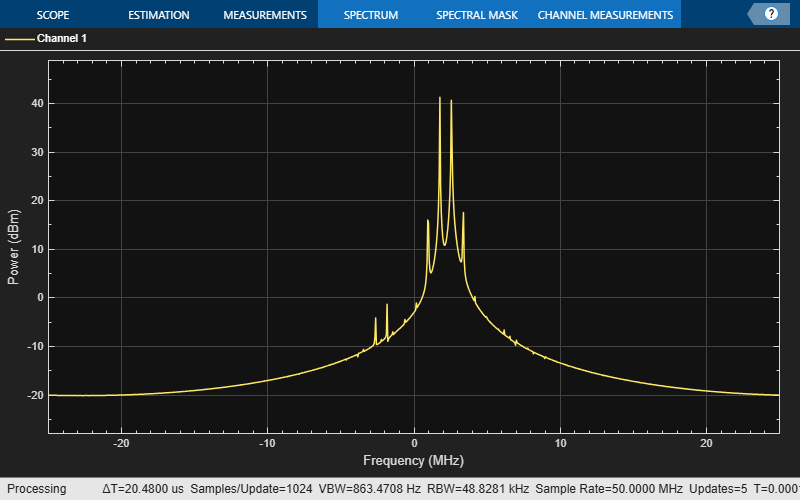The height and width of the screenshot is (500, 800).
Task: Click the tallest spectral peak near 41 dBm
Action: [440, 99]
